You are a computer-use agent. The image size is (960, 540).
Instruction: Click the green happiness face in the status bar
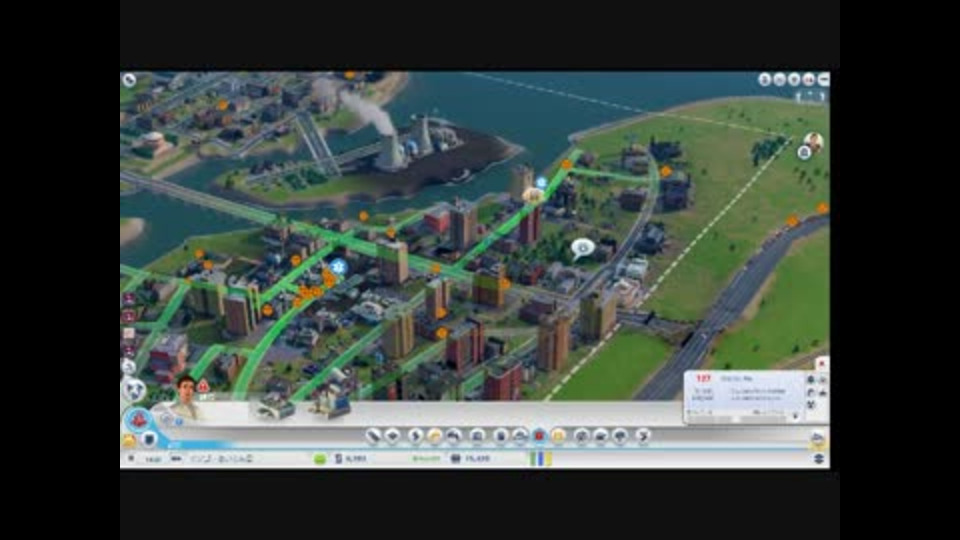[x=320, y=459]
